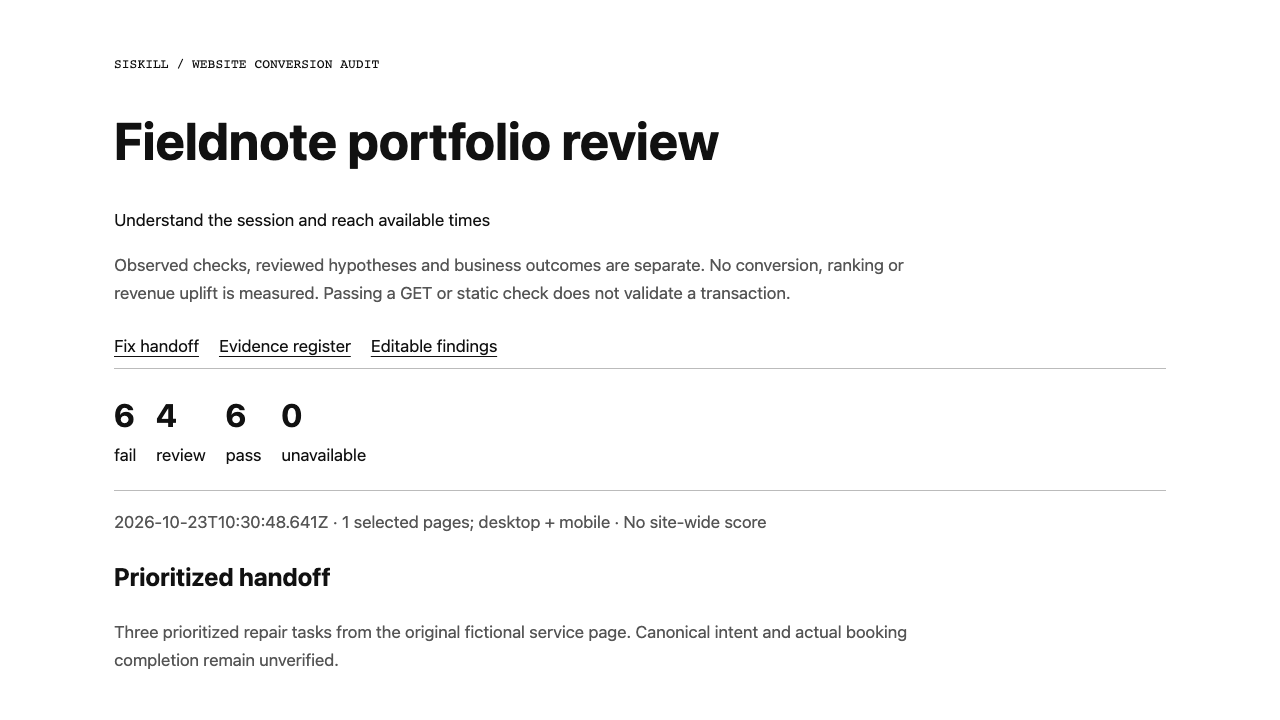
Task: Click the Fieldnote portfolio review title
Action: (416, 142)
